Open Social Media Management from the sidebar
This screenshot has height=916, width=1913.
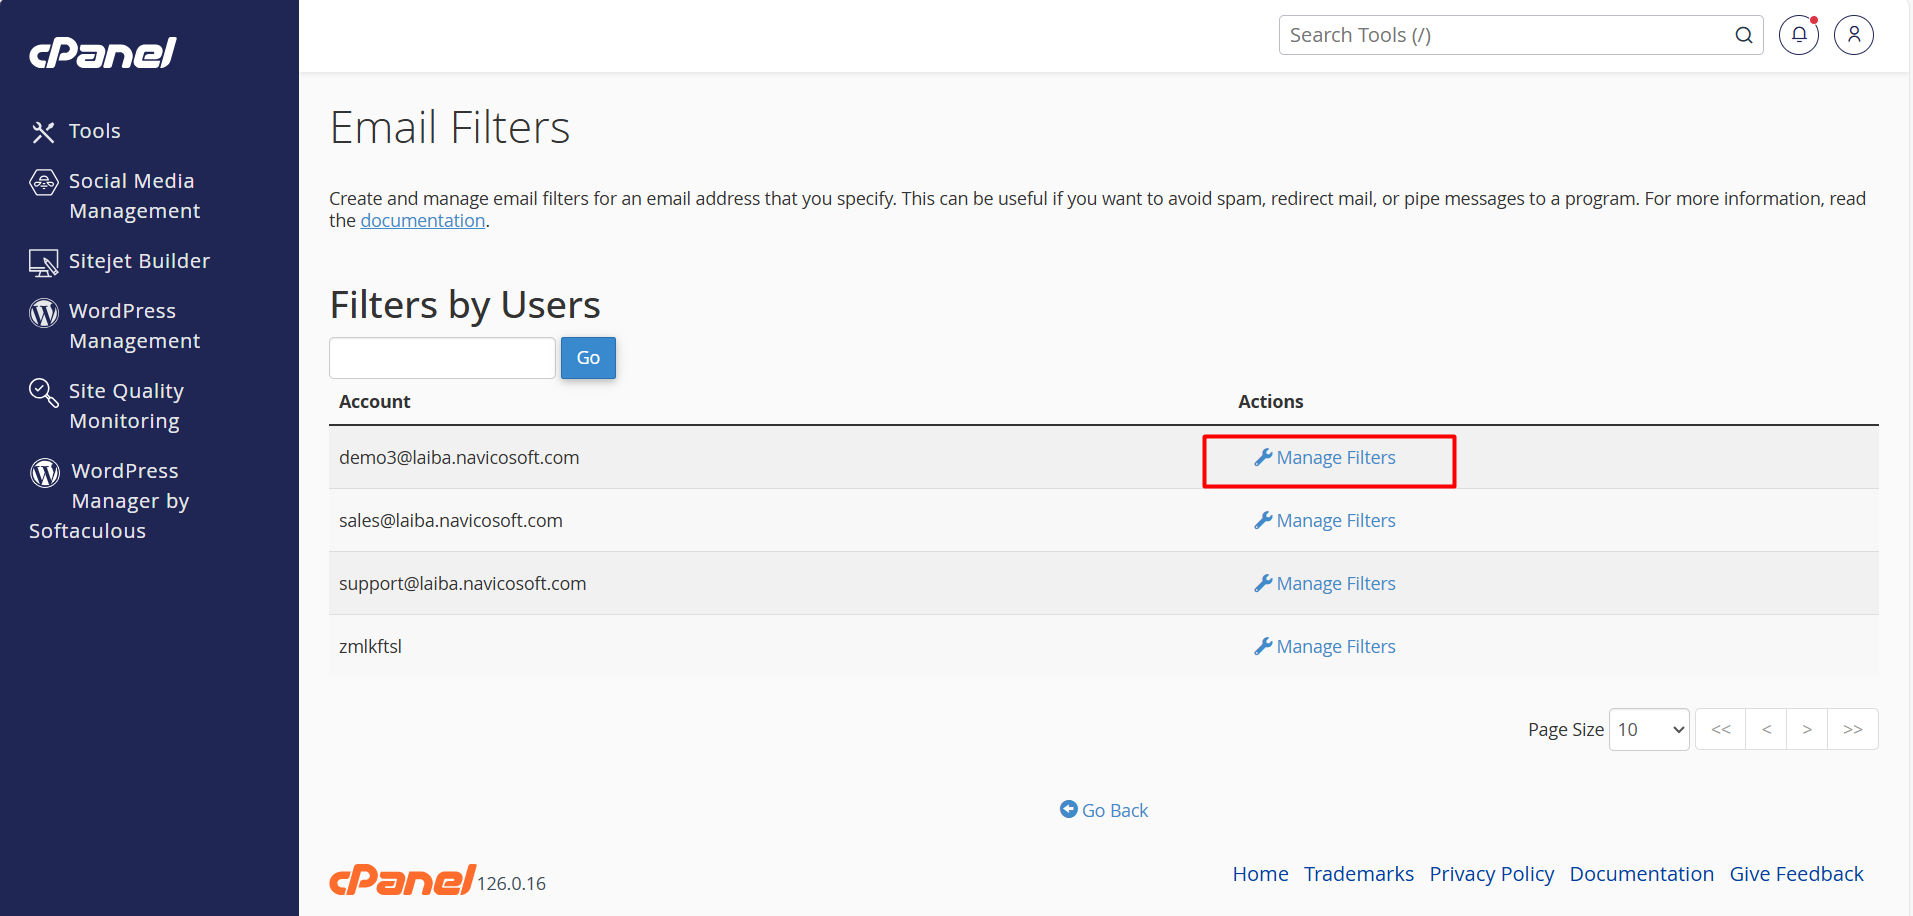(133, 196)
